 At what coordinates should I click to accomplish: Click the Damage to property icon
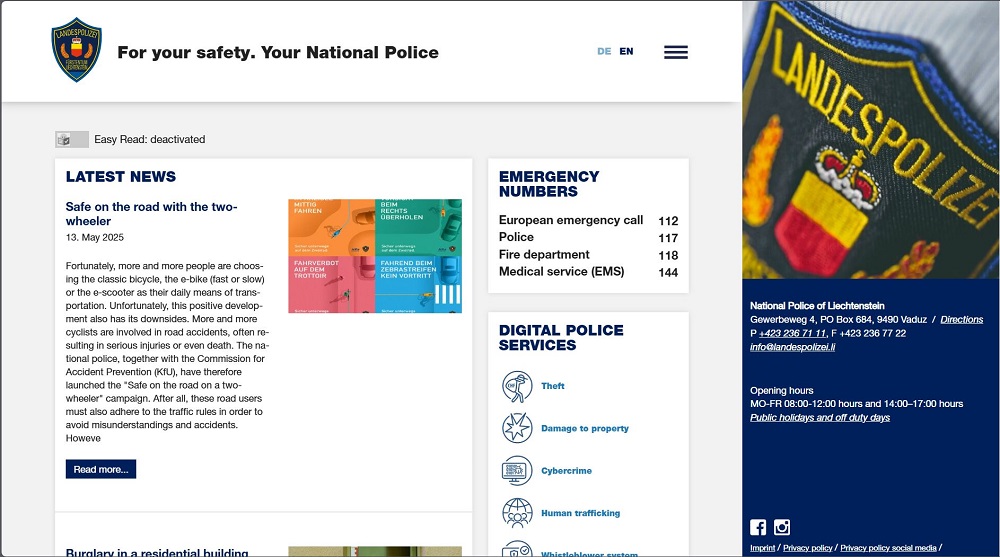pyautogui.click(x=517, y=428)
